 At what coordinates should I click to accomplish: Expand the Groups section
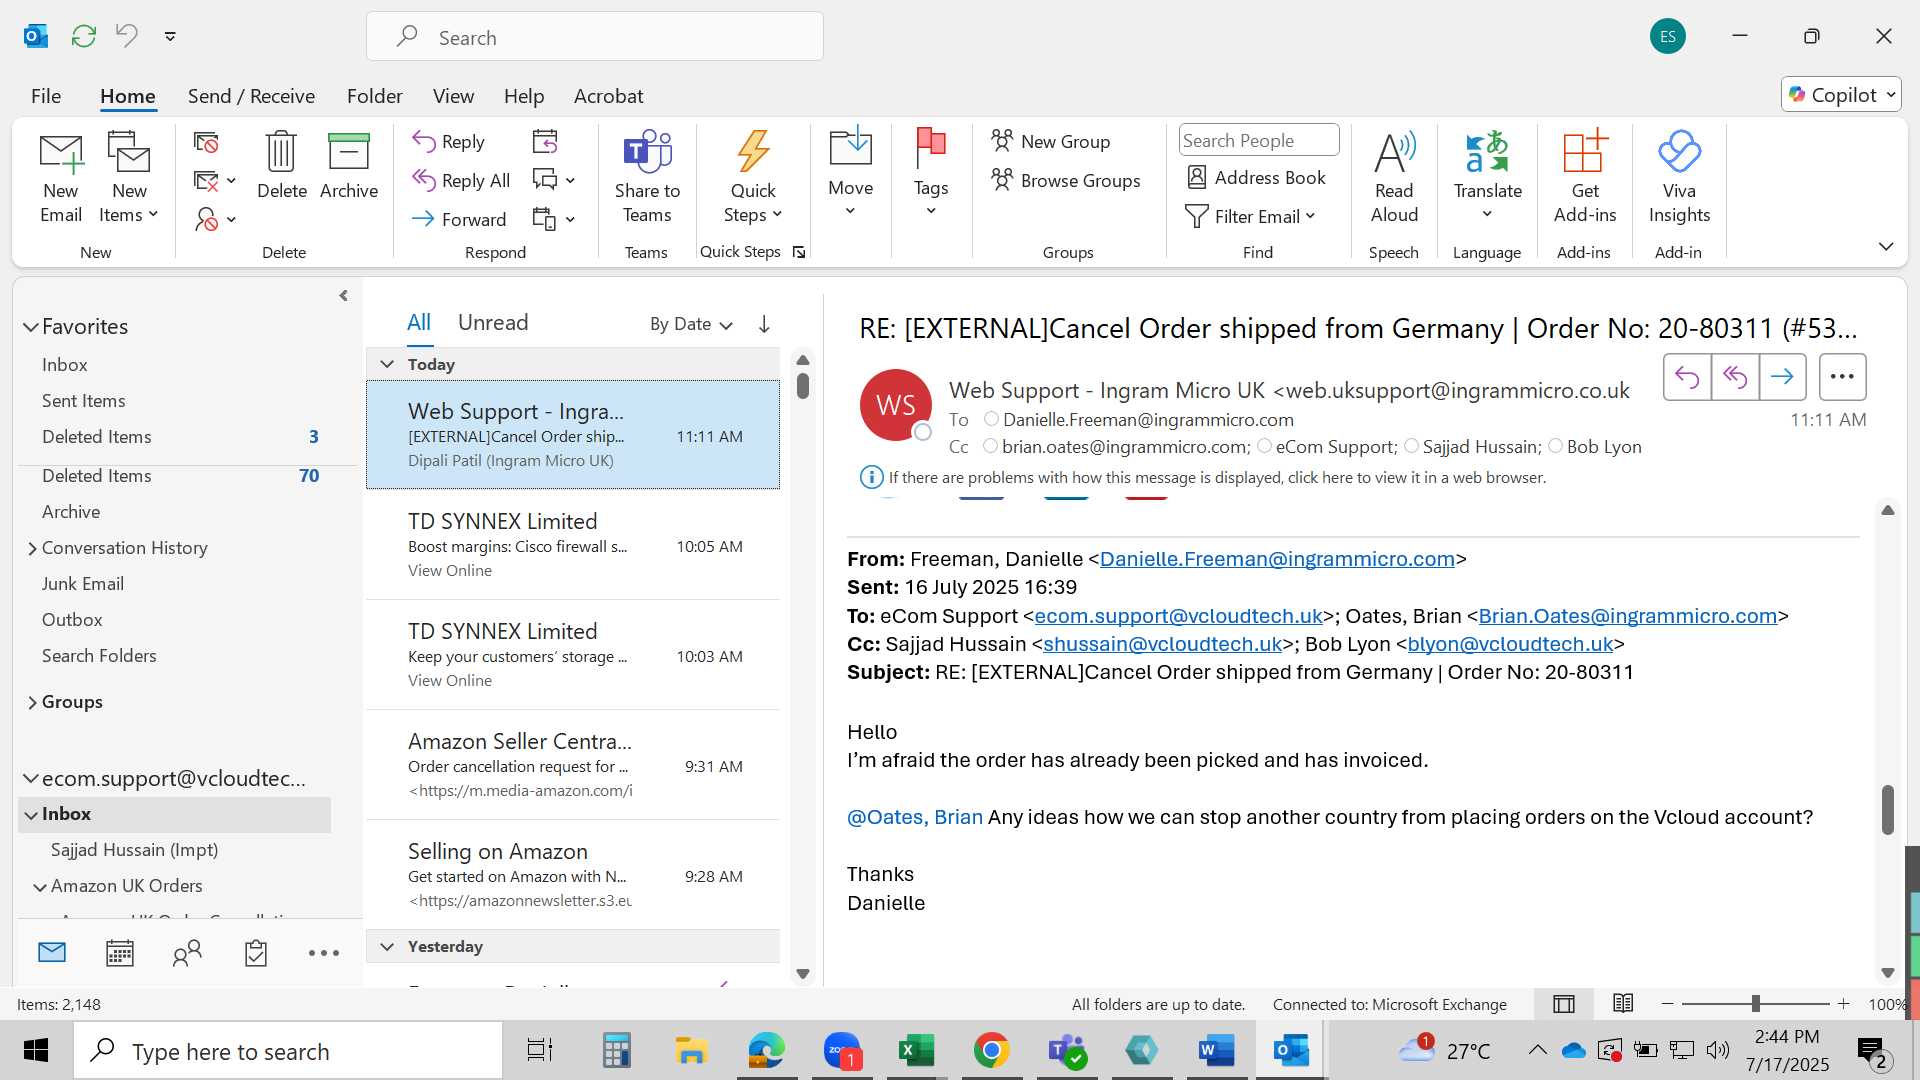32,702
